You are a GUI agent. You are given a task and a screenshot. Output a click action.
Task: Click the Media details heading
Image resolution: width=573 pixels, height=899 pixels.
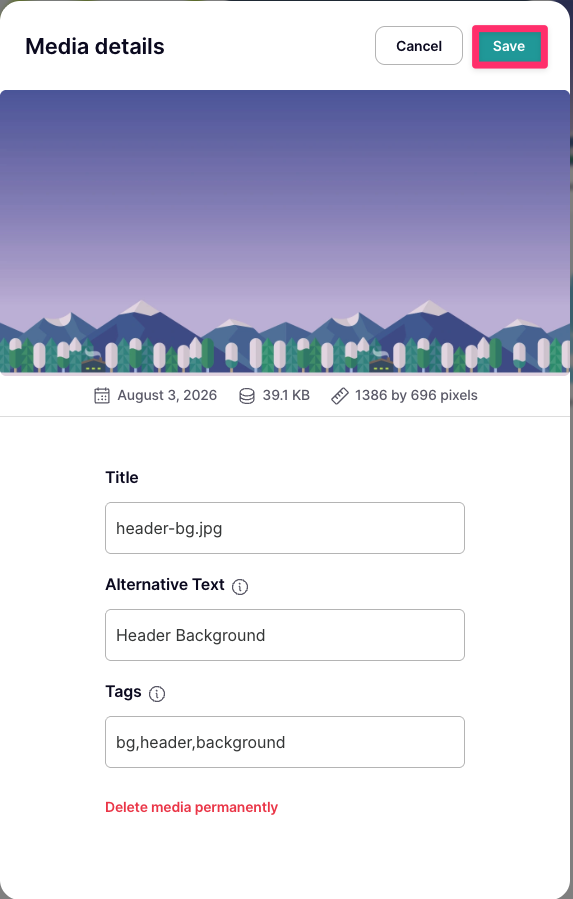click(95, 46)
